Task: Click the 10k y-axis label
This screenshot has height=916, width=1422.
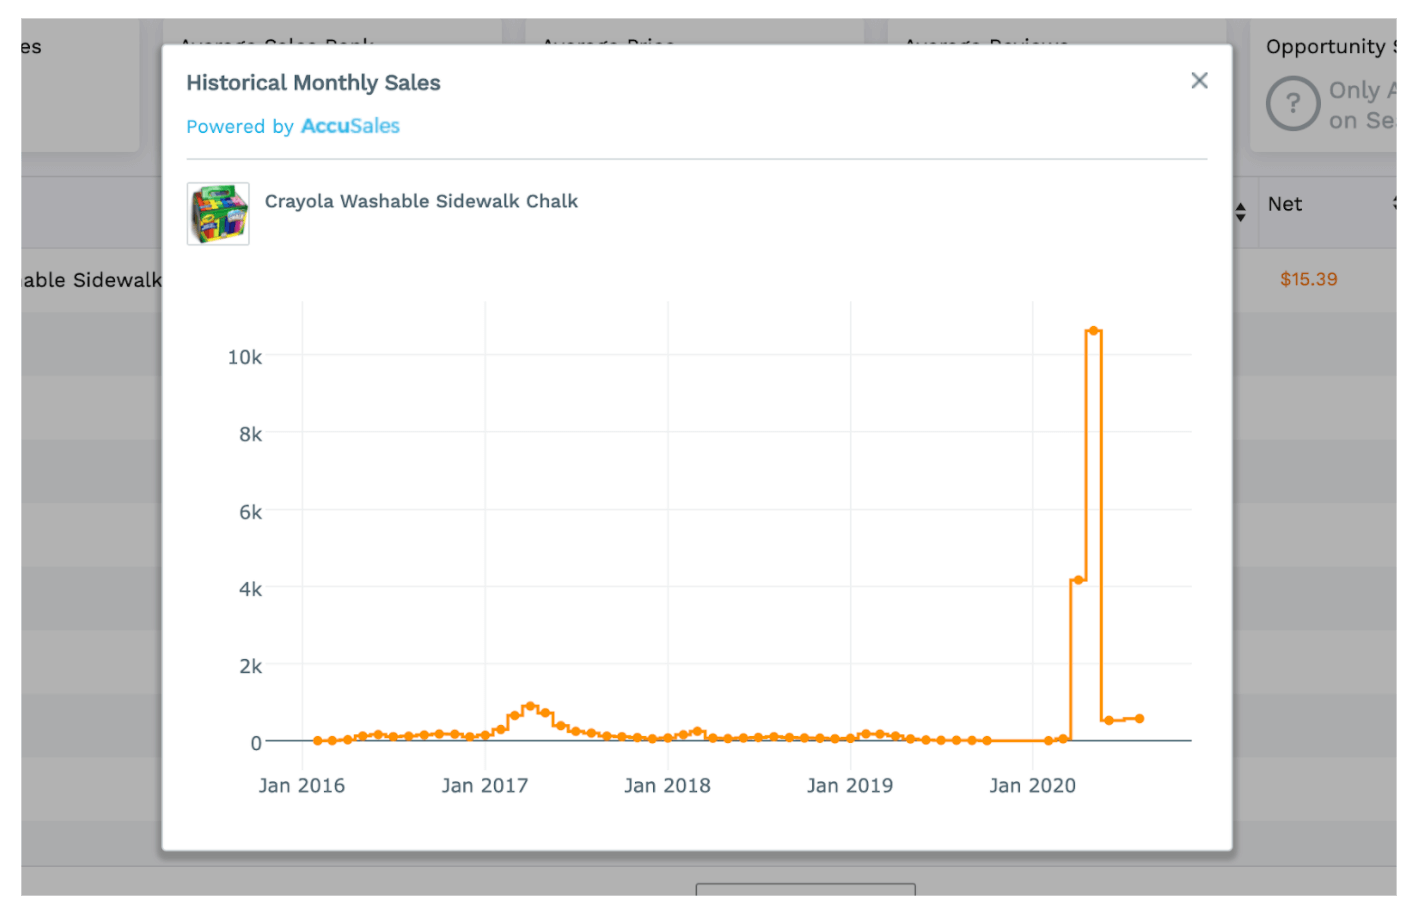Action: [x=245, y=357]
